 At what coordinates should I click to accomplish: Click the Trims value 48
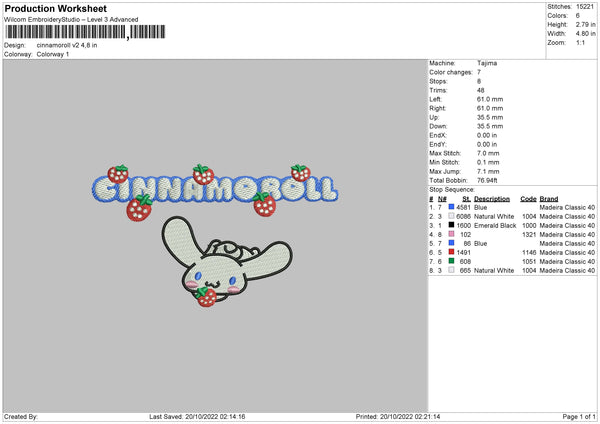[x=481, y=90]
